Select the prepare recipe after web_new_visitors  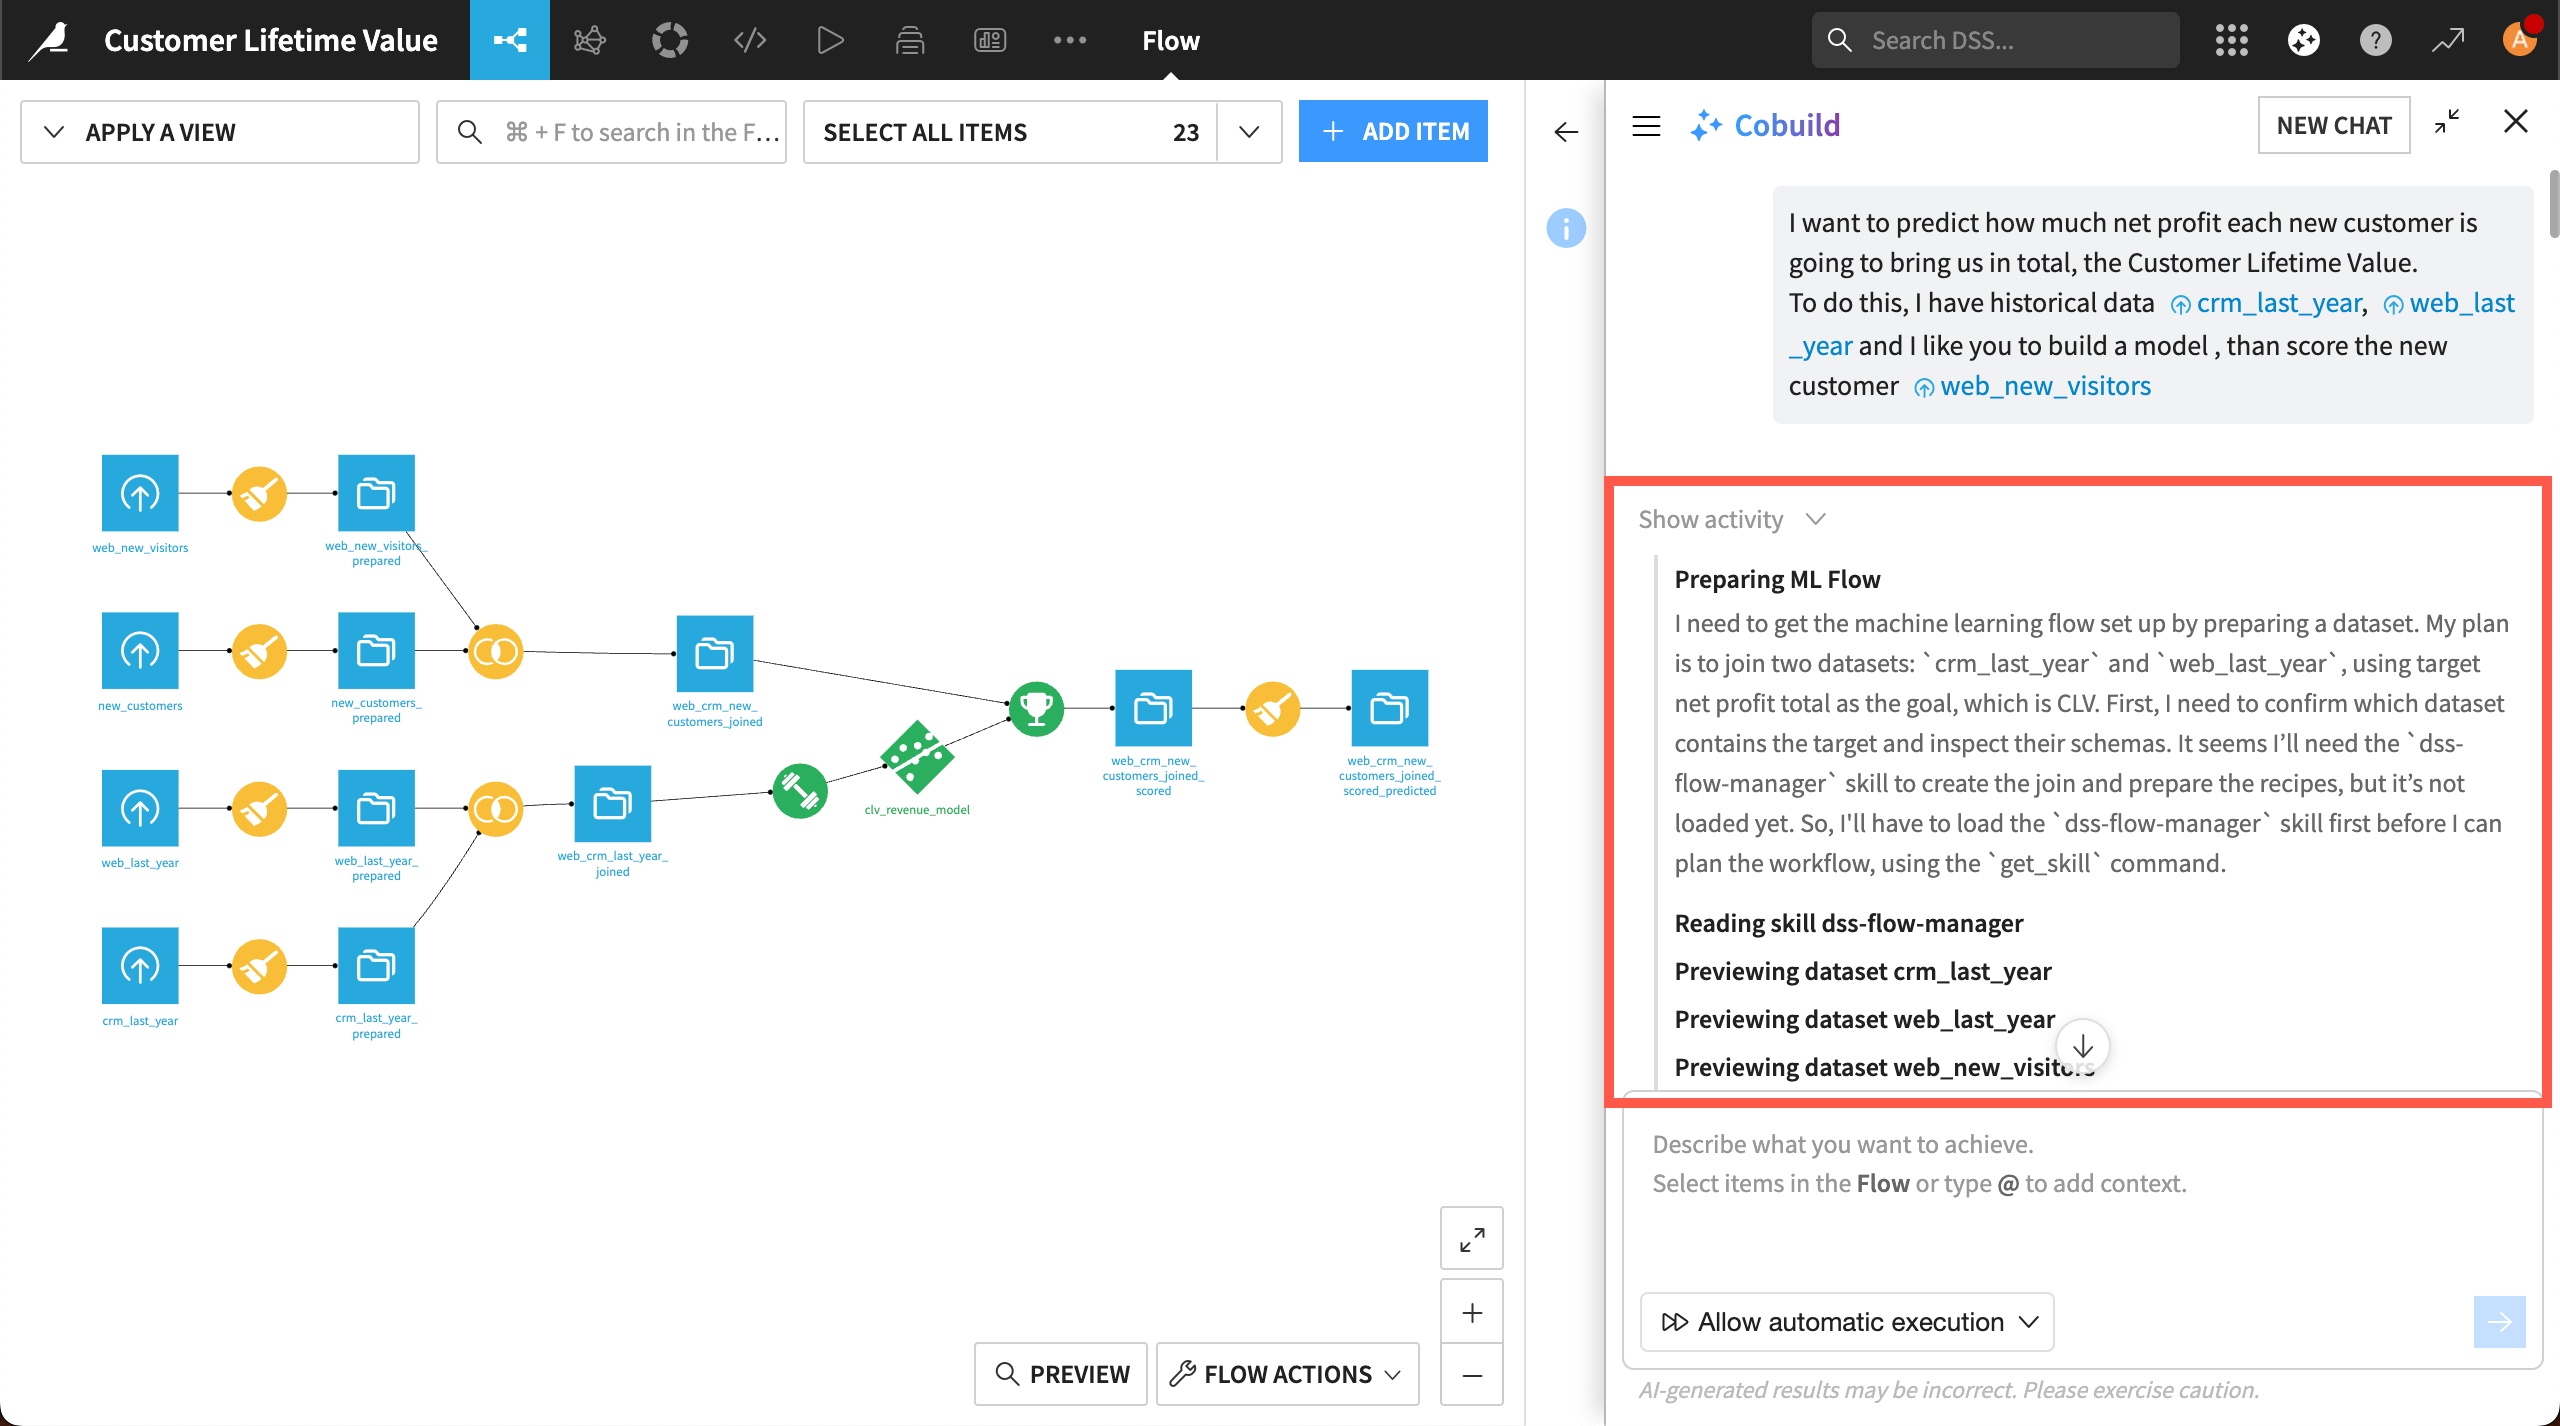pyautogui.click(x=259, y=493)
